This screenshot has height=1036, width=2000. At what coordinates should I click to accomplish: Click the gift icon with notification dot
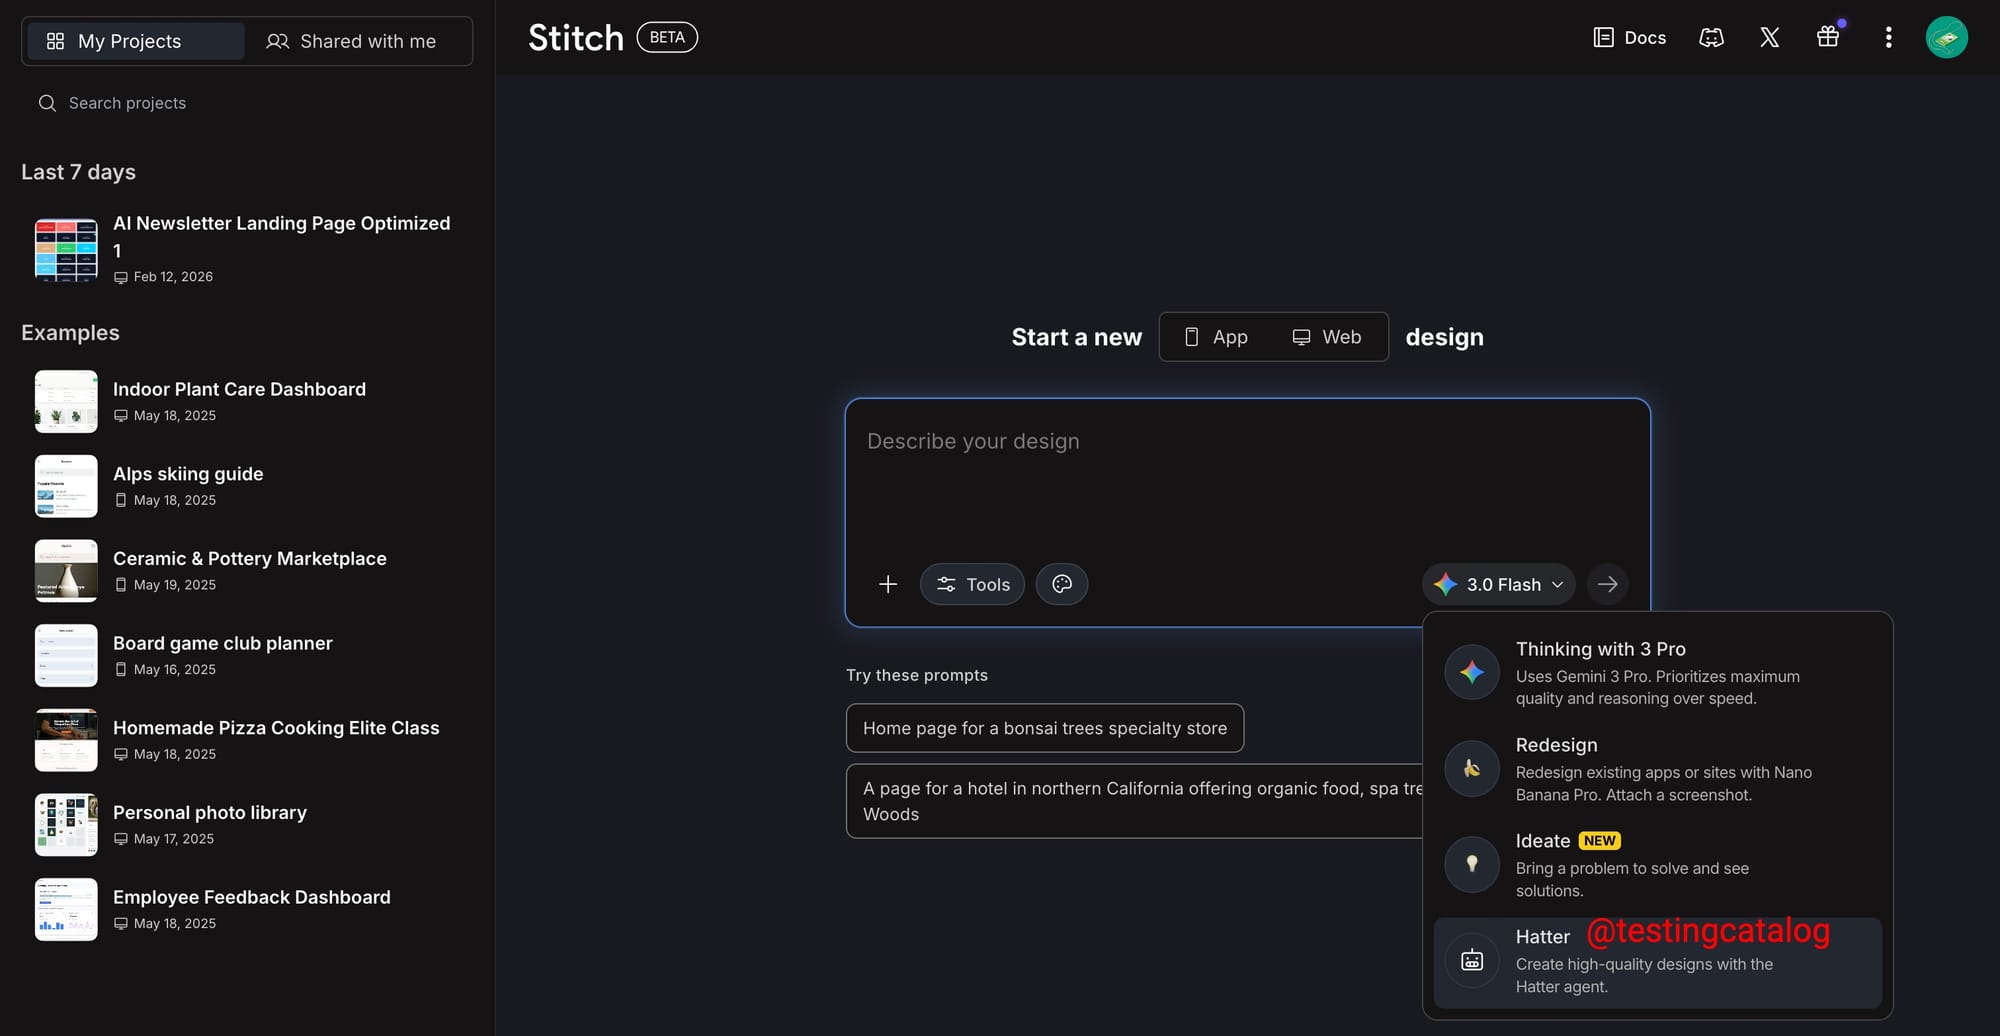coord(1828,37)
